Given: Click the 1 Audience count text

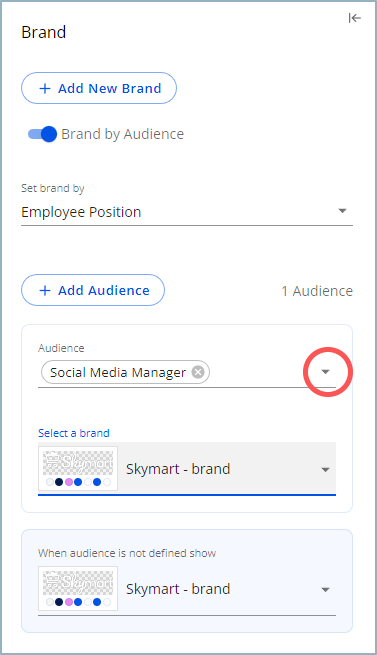Looking at the screenshot, I should pyautogui.click(x=317, y=291).
